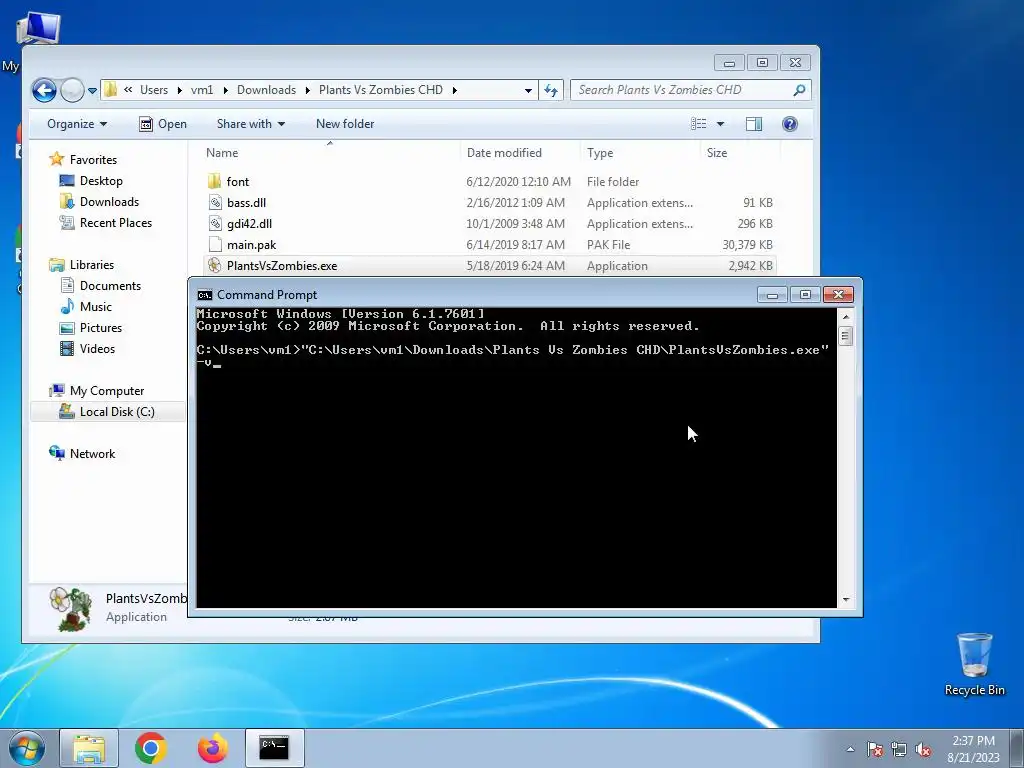Open Windows Explorer from the taskbar

tap(89, 748)
